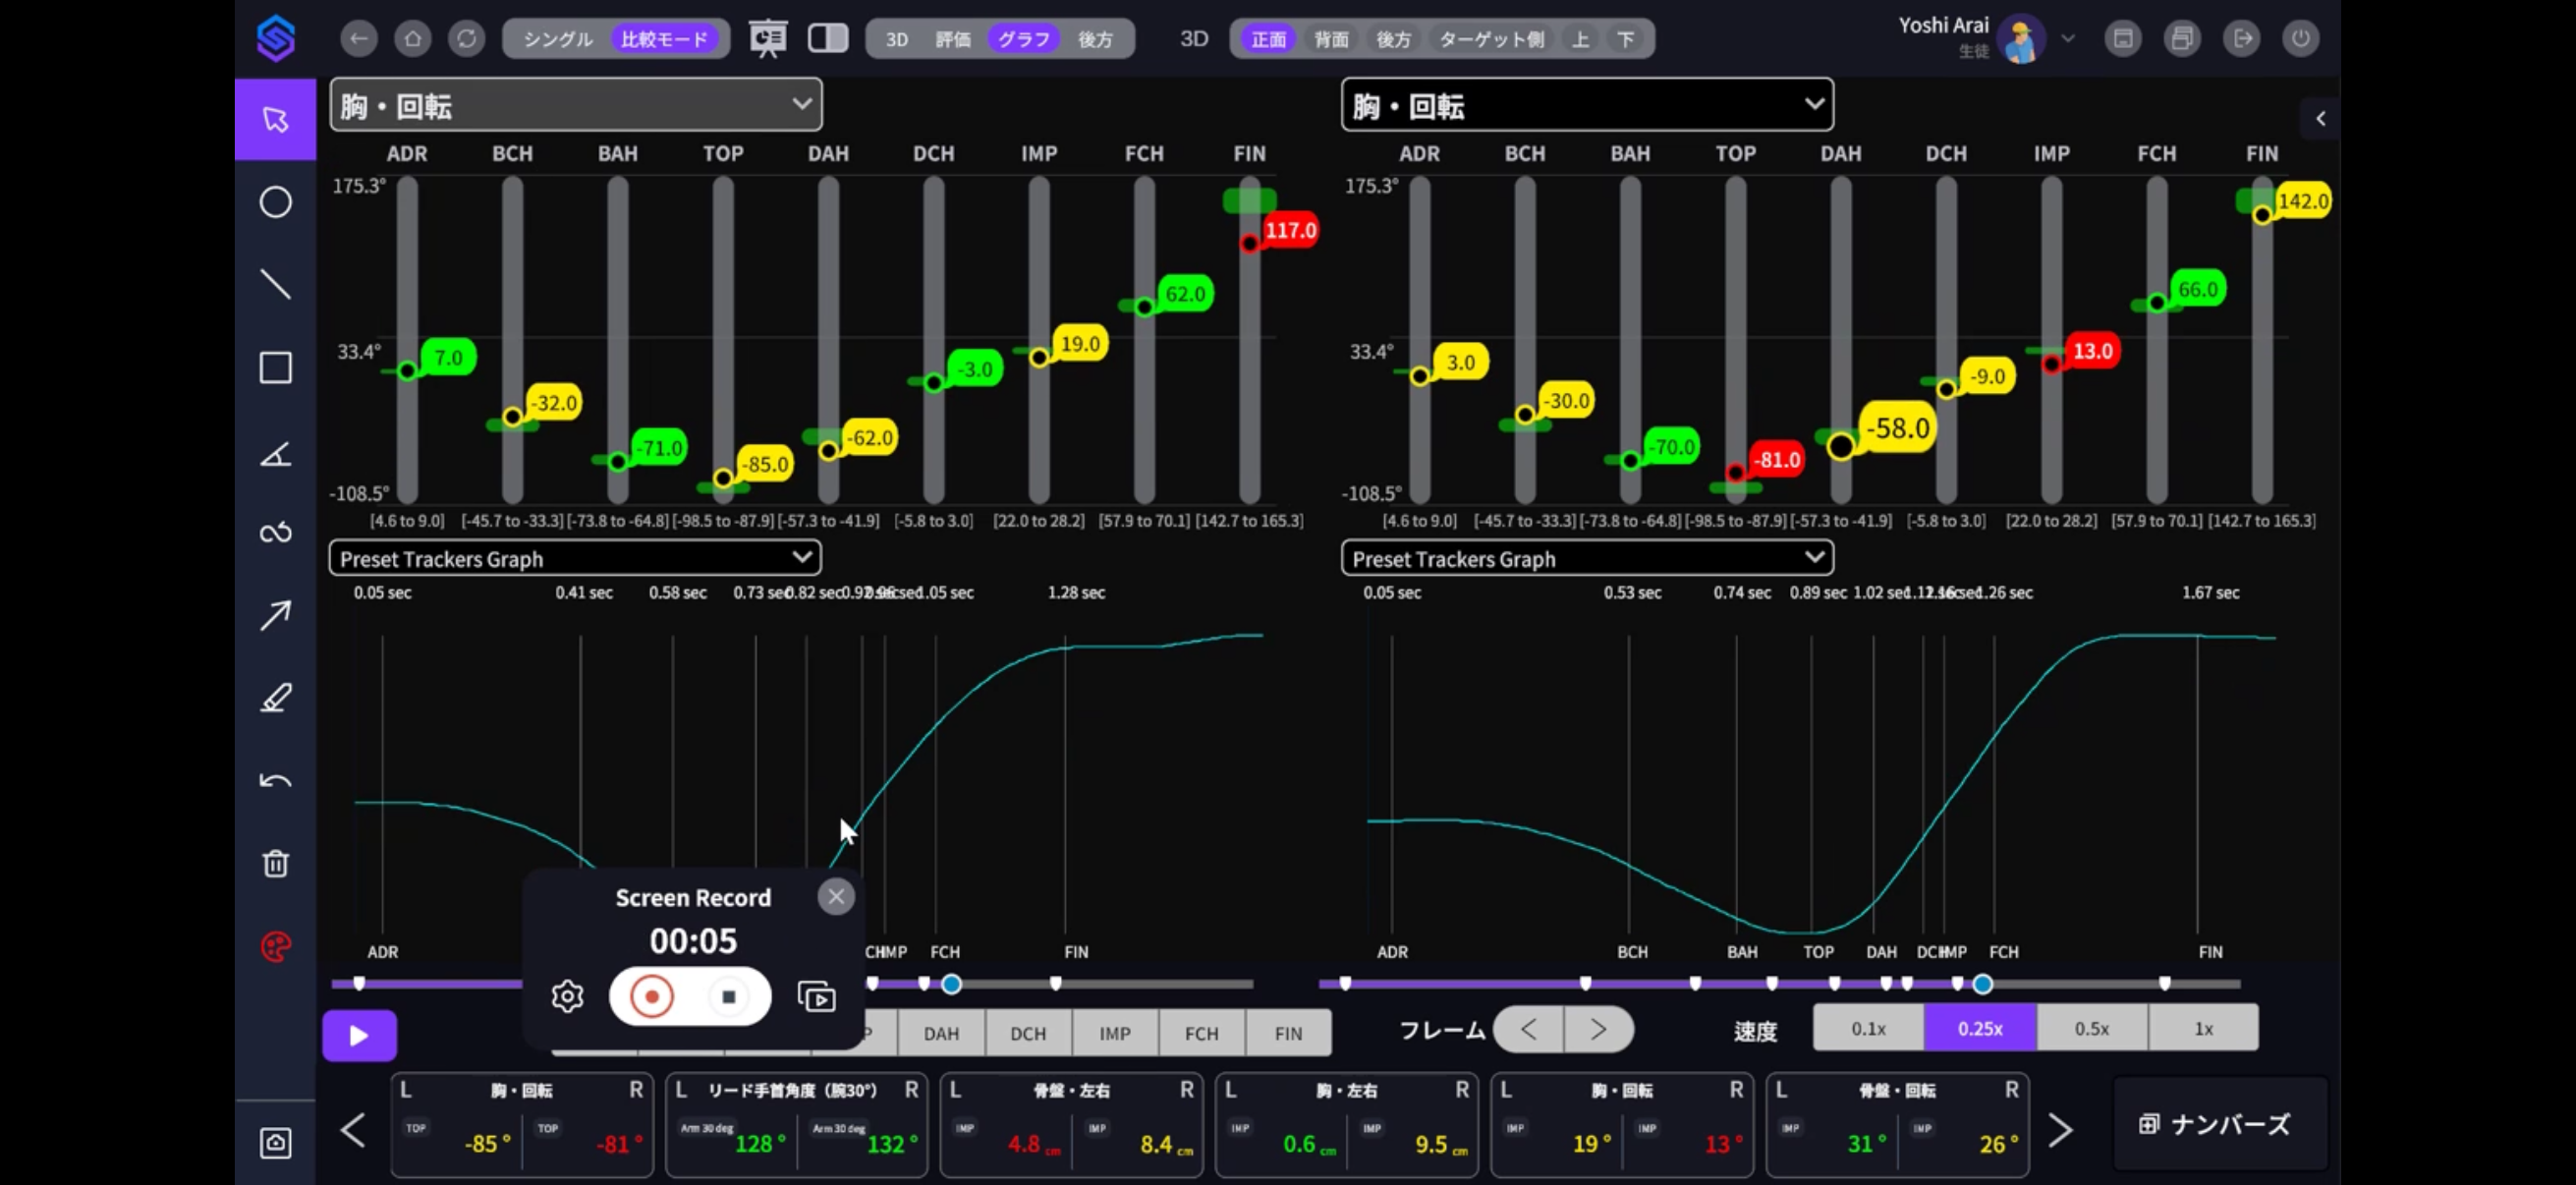Jump to the IMP phase button
Image resolution: width=2576 pixels, height=1185 pixels.
pyautogui.click(x=1114, y=1033)
